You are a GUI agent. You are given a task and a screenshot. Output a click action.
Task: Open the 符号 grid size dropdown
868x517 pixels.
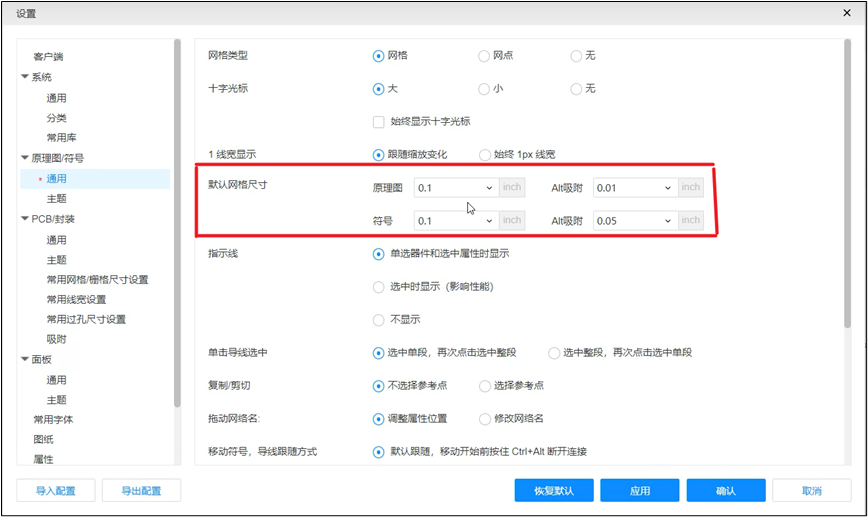[x=456, y=221]
